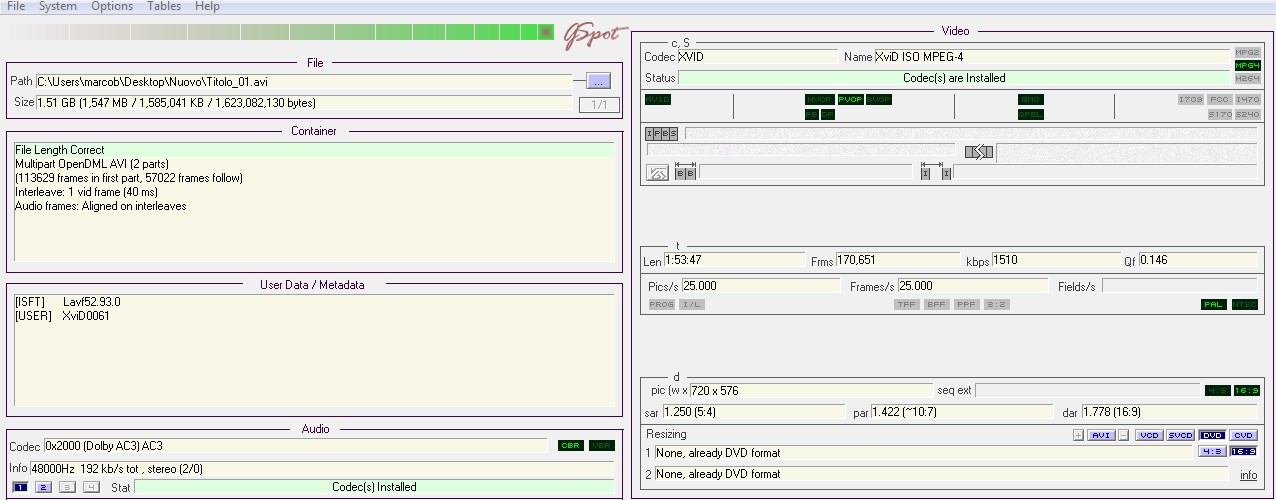Click the 1/1 file counter button
Screen dimensions: 1276x500
pos(599,104)
